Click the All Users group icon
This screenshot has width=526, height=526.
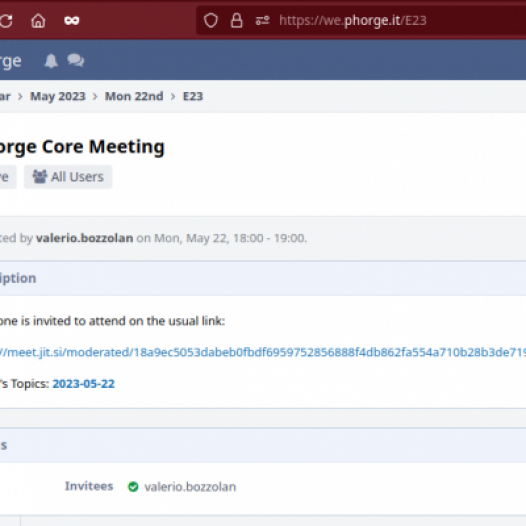(39, 176)
